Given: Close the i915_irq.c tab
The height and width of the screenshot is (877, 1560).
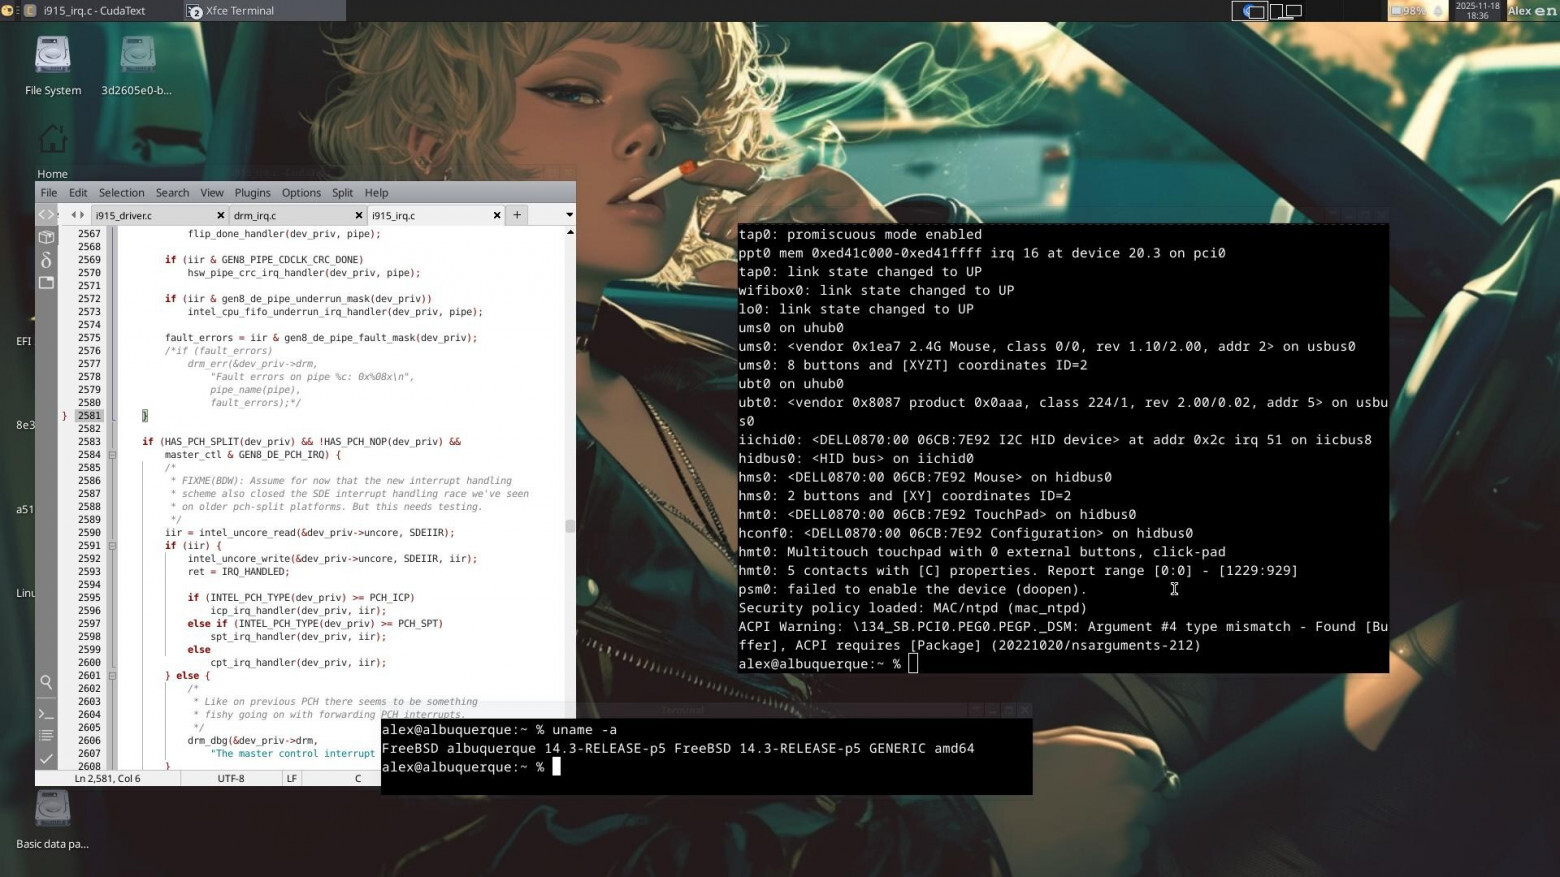Looking at the screenshot, I should 497,215.
